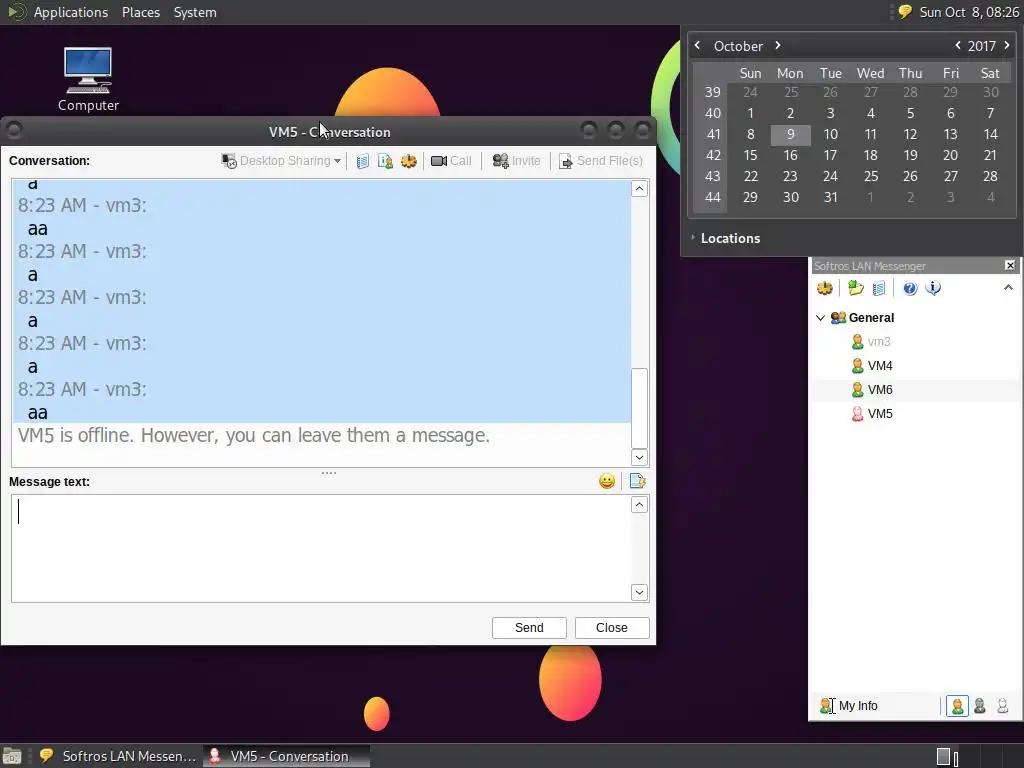Open settings gear icon in conversation toolbar

tap(409, 161)
